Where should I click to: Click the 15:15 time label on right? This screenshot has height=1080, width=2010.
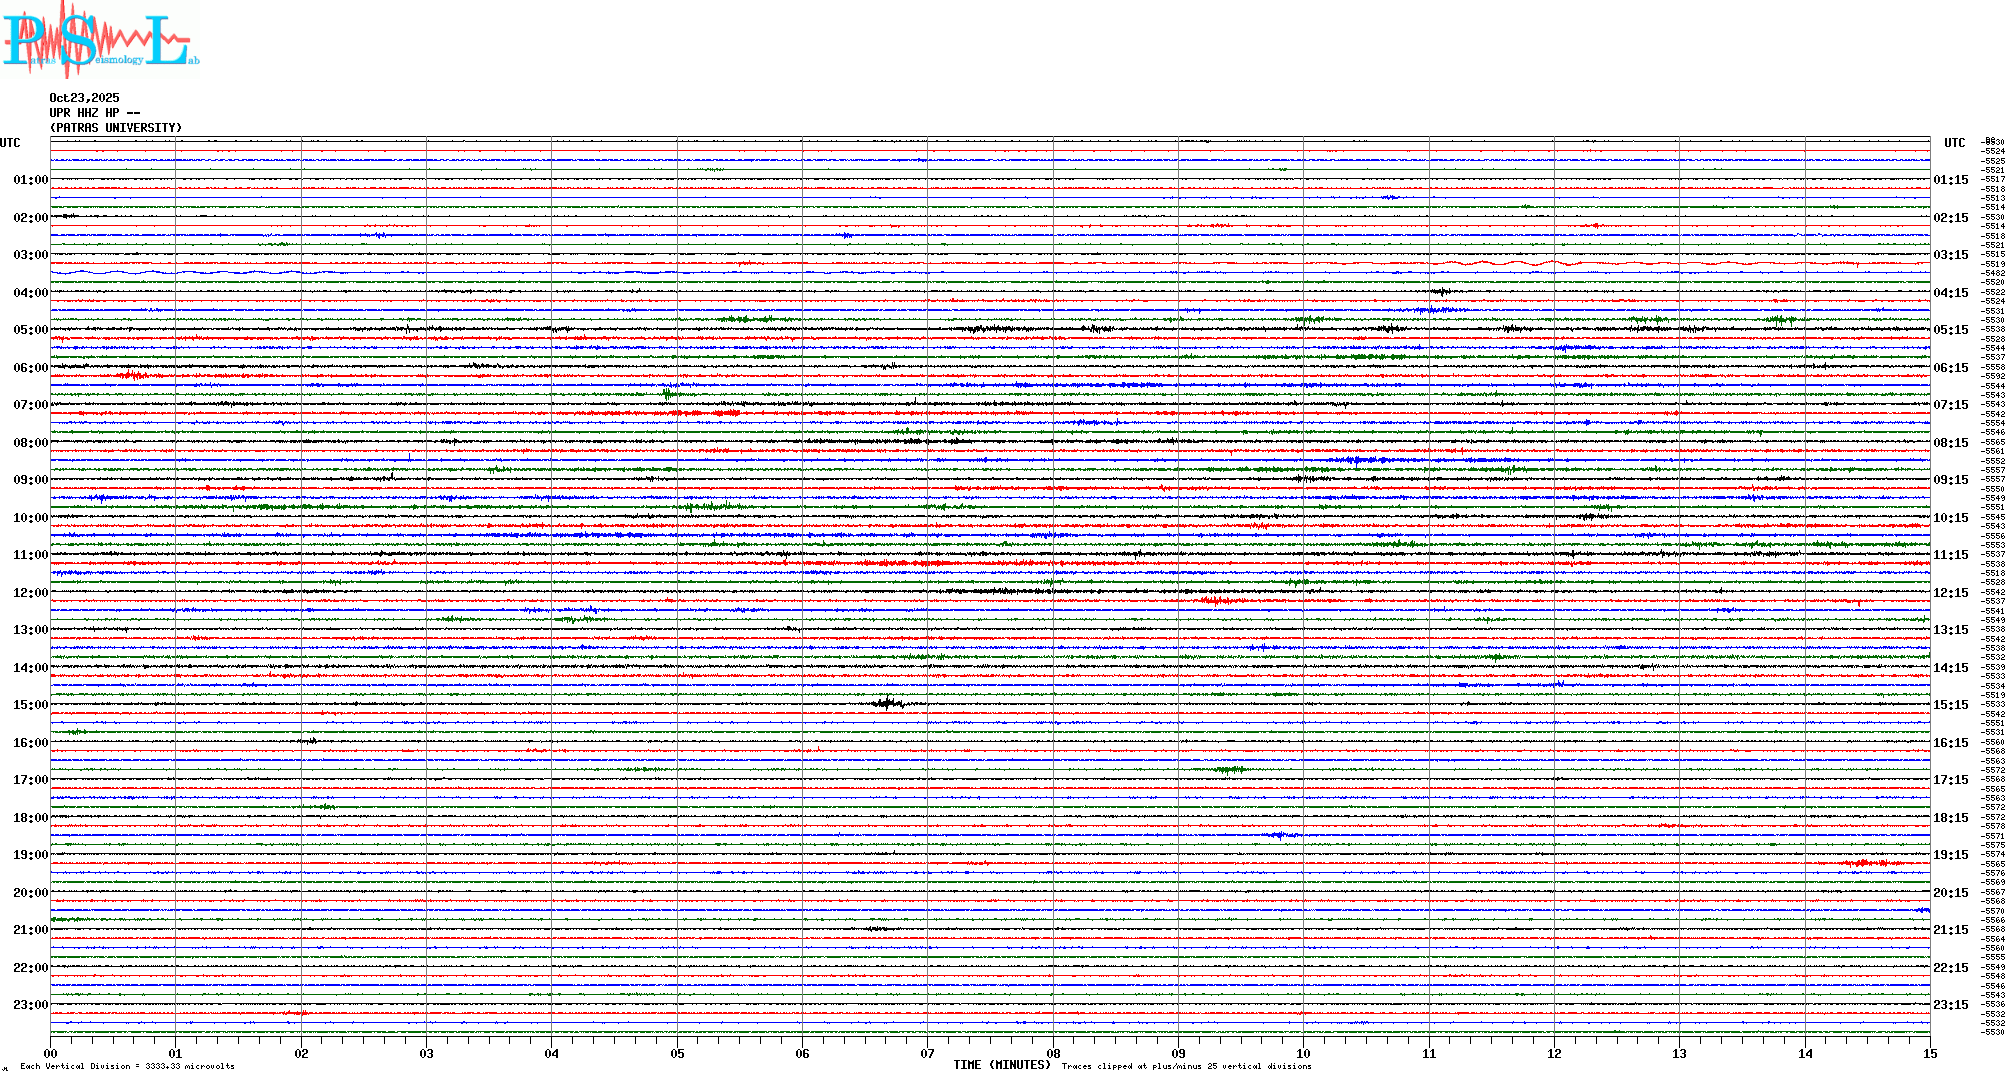click(x=1950, y=705)
